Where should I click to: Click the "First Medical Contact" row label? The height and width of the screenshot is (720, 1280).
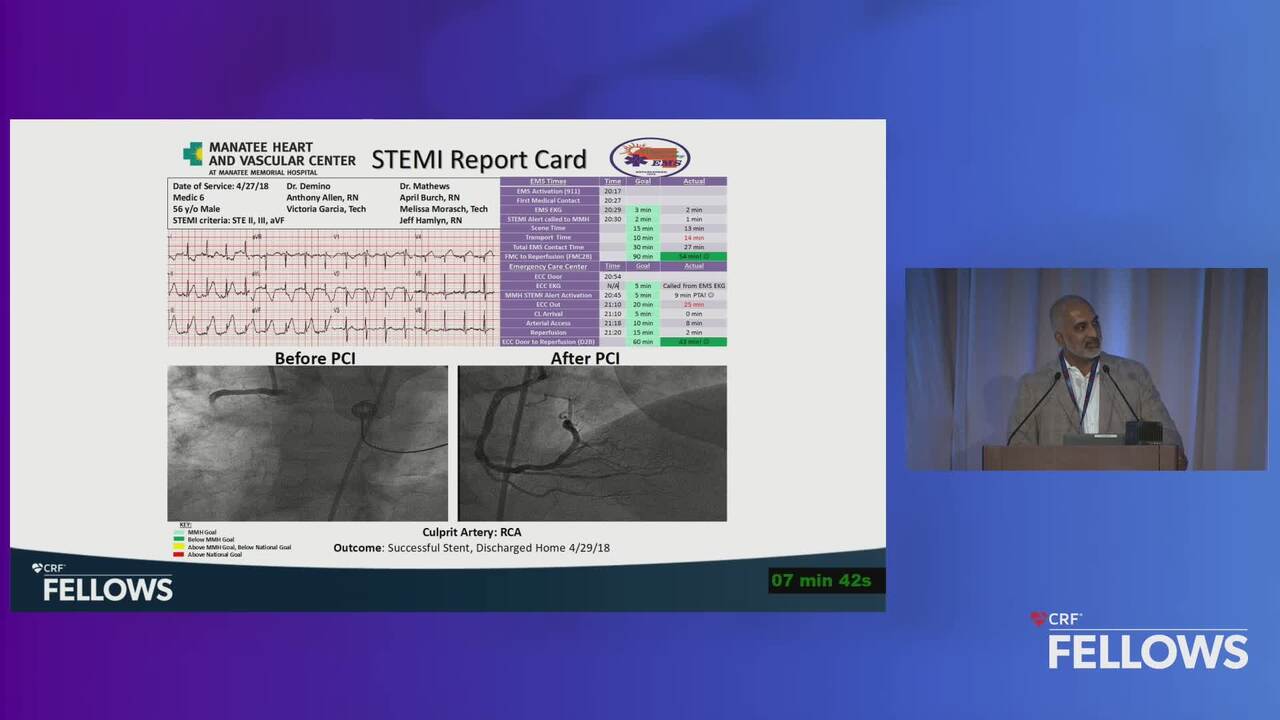point(548,200)
